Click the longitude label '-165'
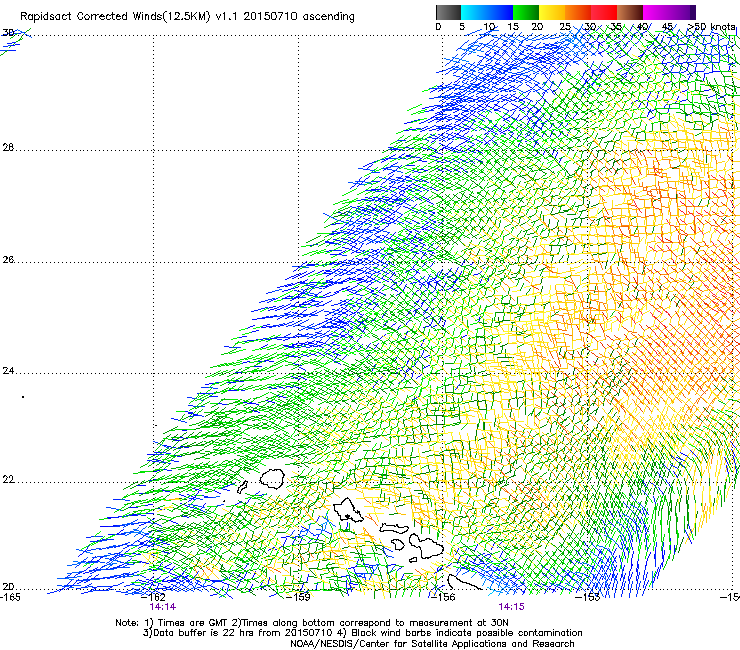740x650 pixels. pyautogui.click(x=10, y=597)
